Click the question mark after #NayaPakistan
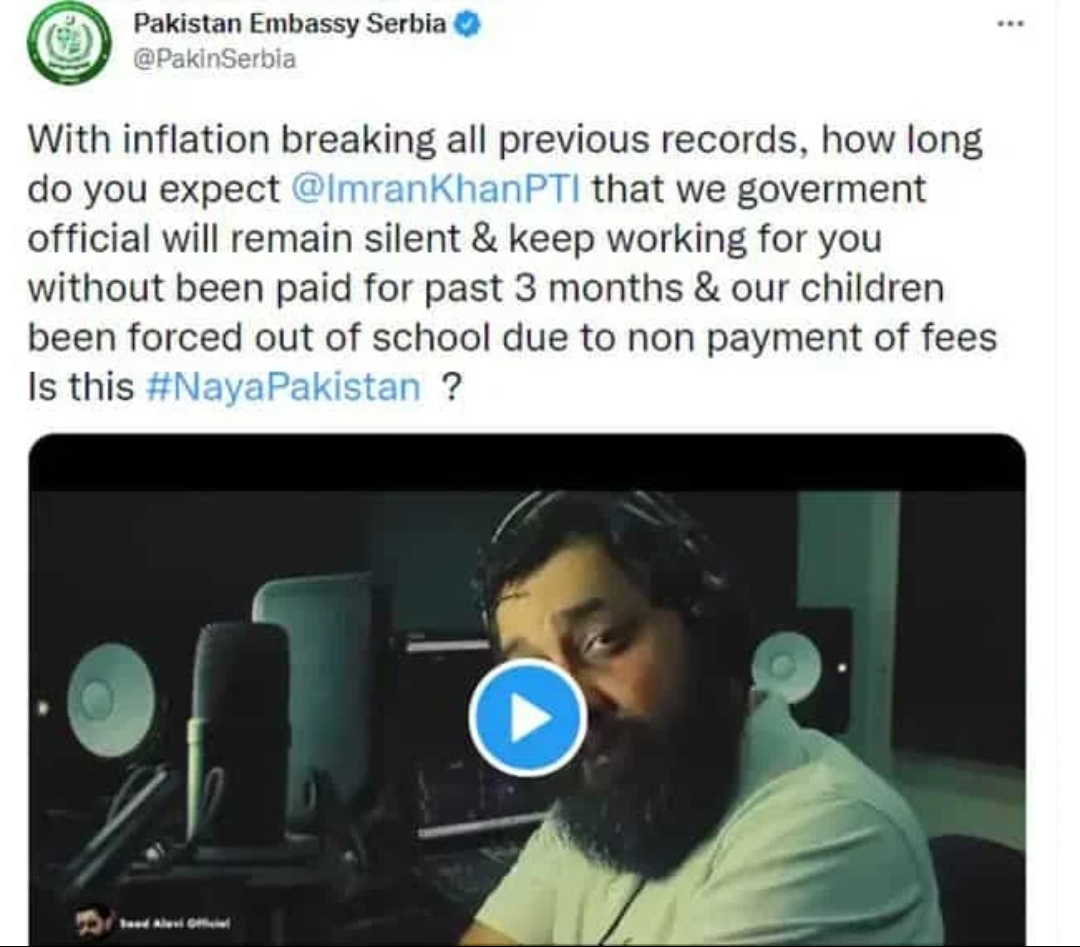Image resolution: width=1080 pixels, height=947 pixels. click(450, 387)
